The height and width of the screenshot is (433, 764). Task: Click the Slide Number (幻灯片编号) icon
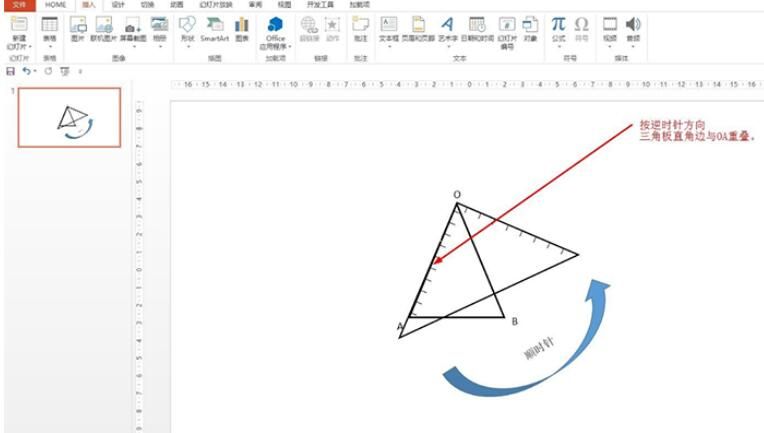pos(507,24)
